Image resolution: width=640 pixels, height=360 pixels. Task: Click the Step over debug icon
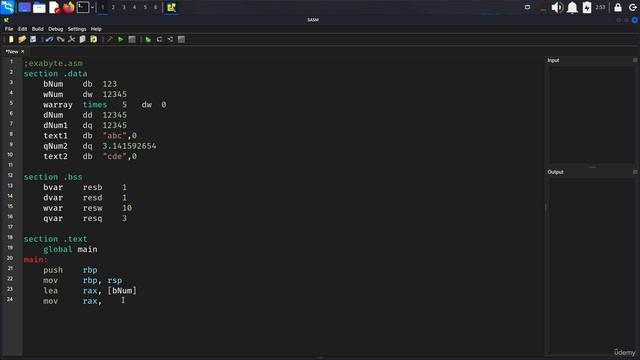point(159,40)
